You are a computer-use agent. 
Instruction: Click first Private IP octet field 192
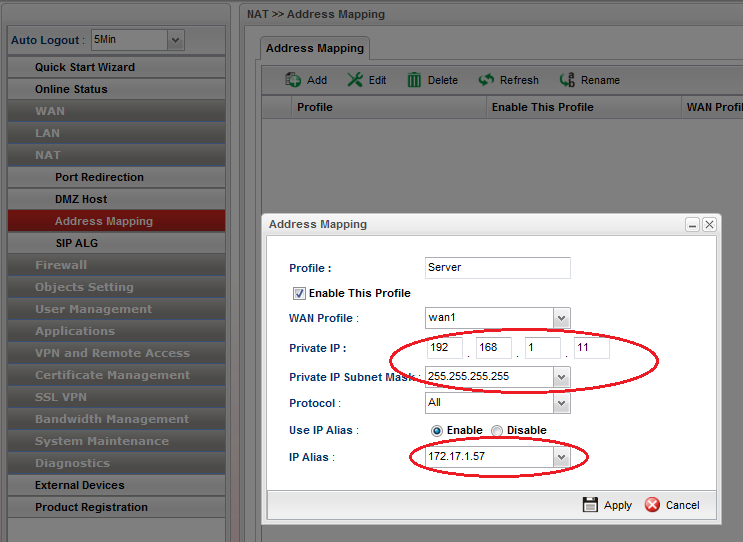[444, 348]
